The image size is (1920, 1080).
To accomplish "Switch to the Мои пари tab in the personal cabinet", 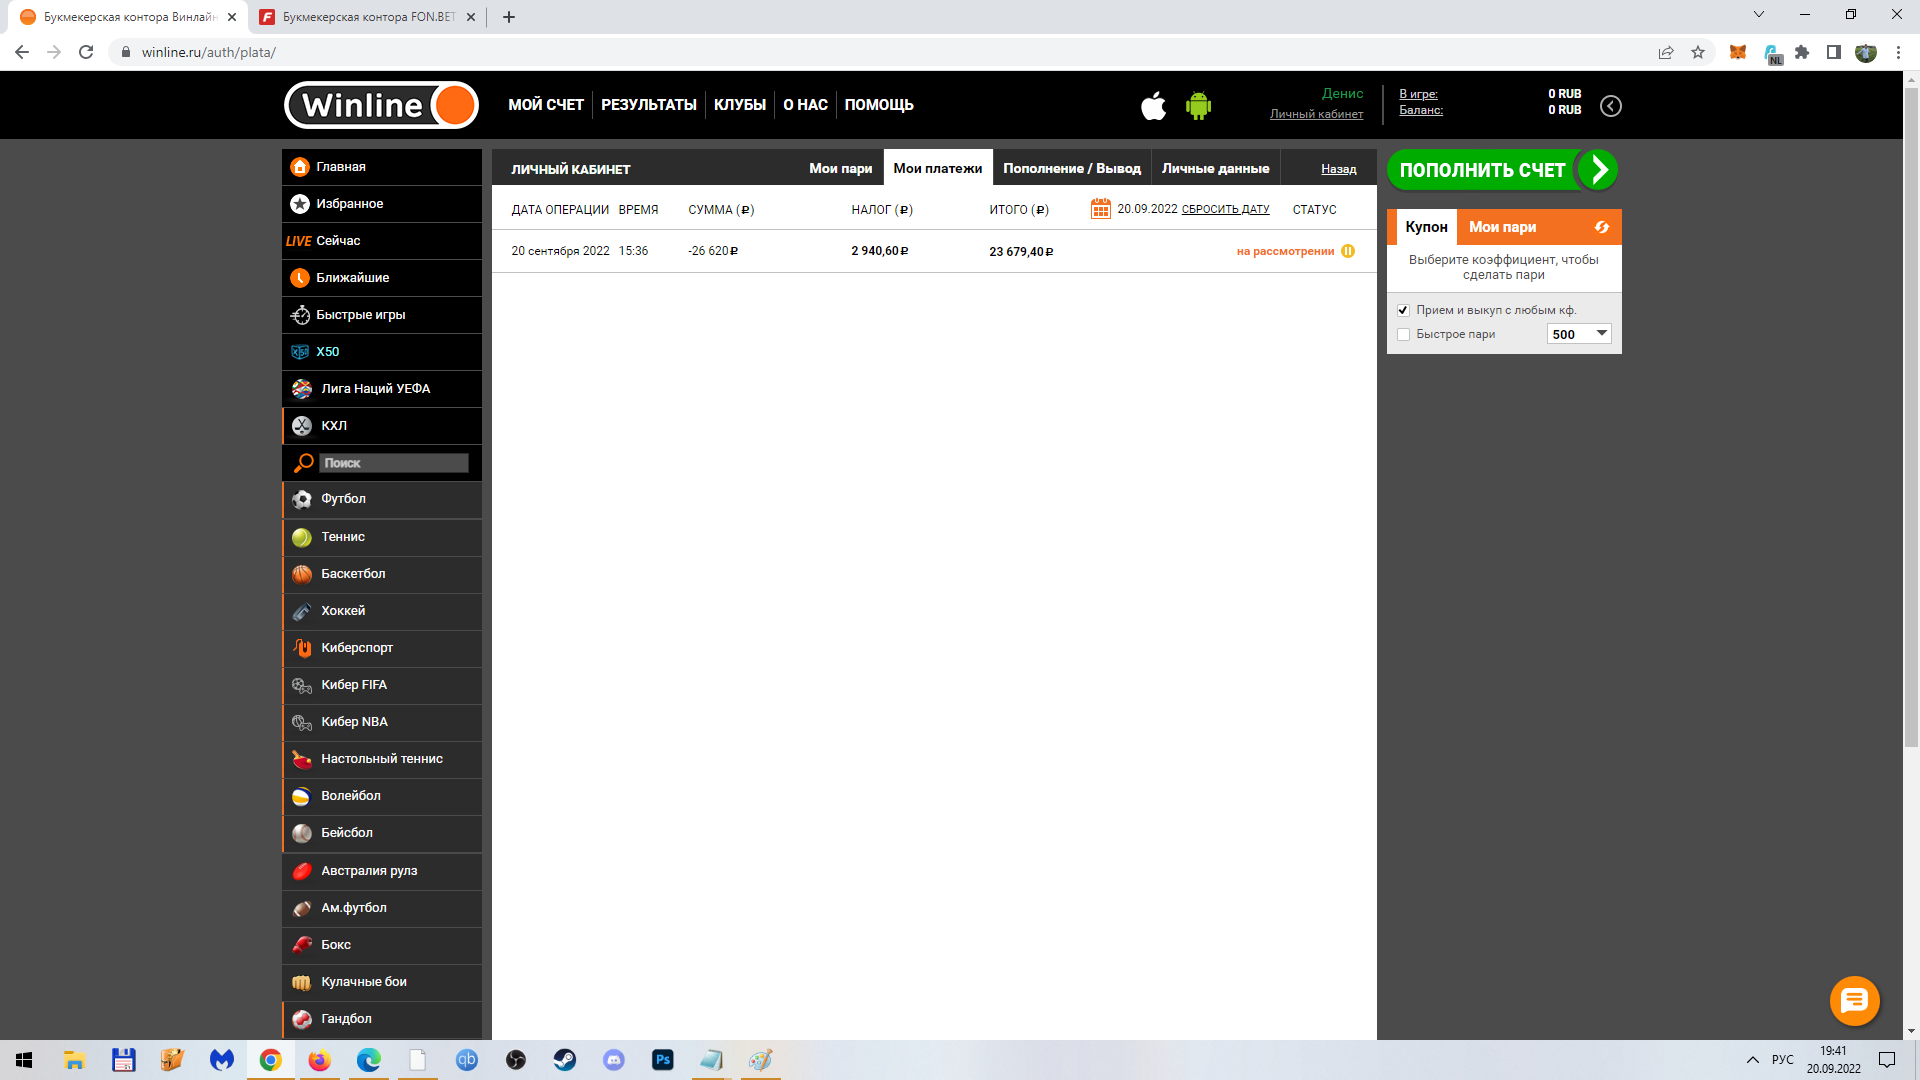I will [x=840, y=168].
